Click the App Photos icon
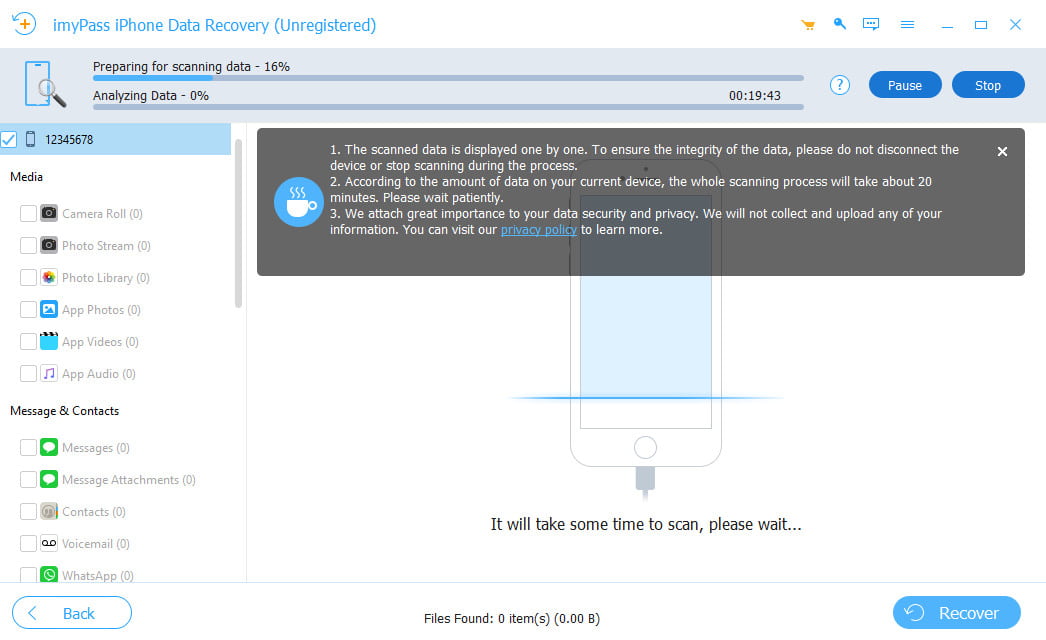 (x=49, y=309)
